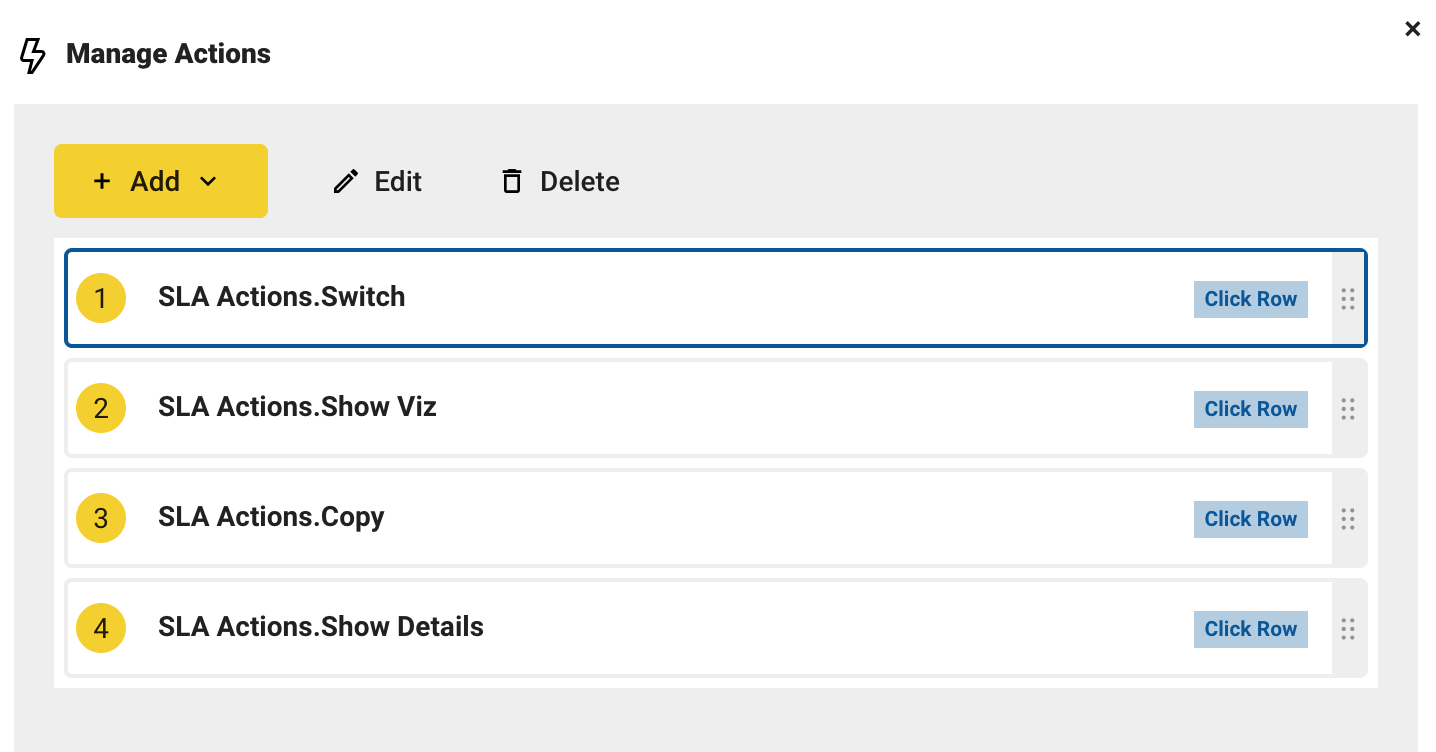Click the drag handle for SLA Actions.Copy
The image size is (1436, 752).
1347,518
